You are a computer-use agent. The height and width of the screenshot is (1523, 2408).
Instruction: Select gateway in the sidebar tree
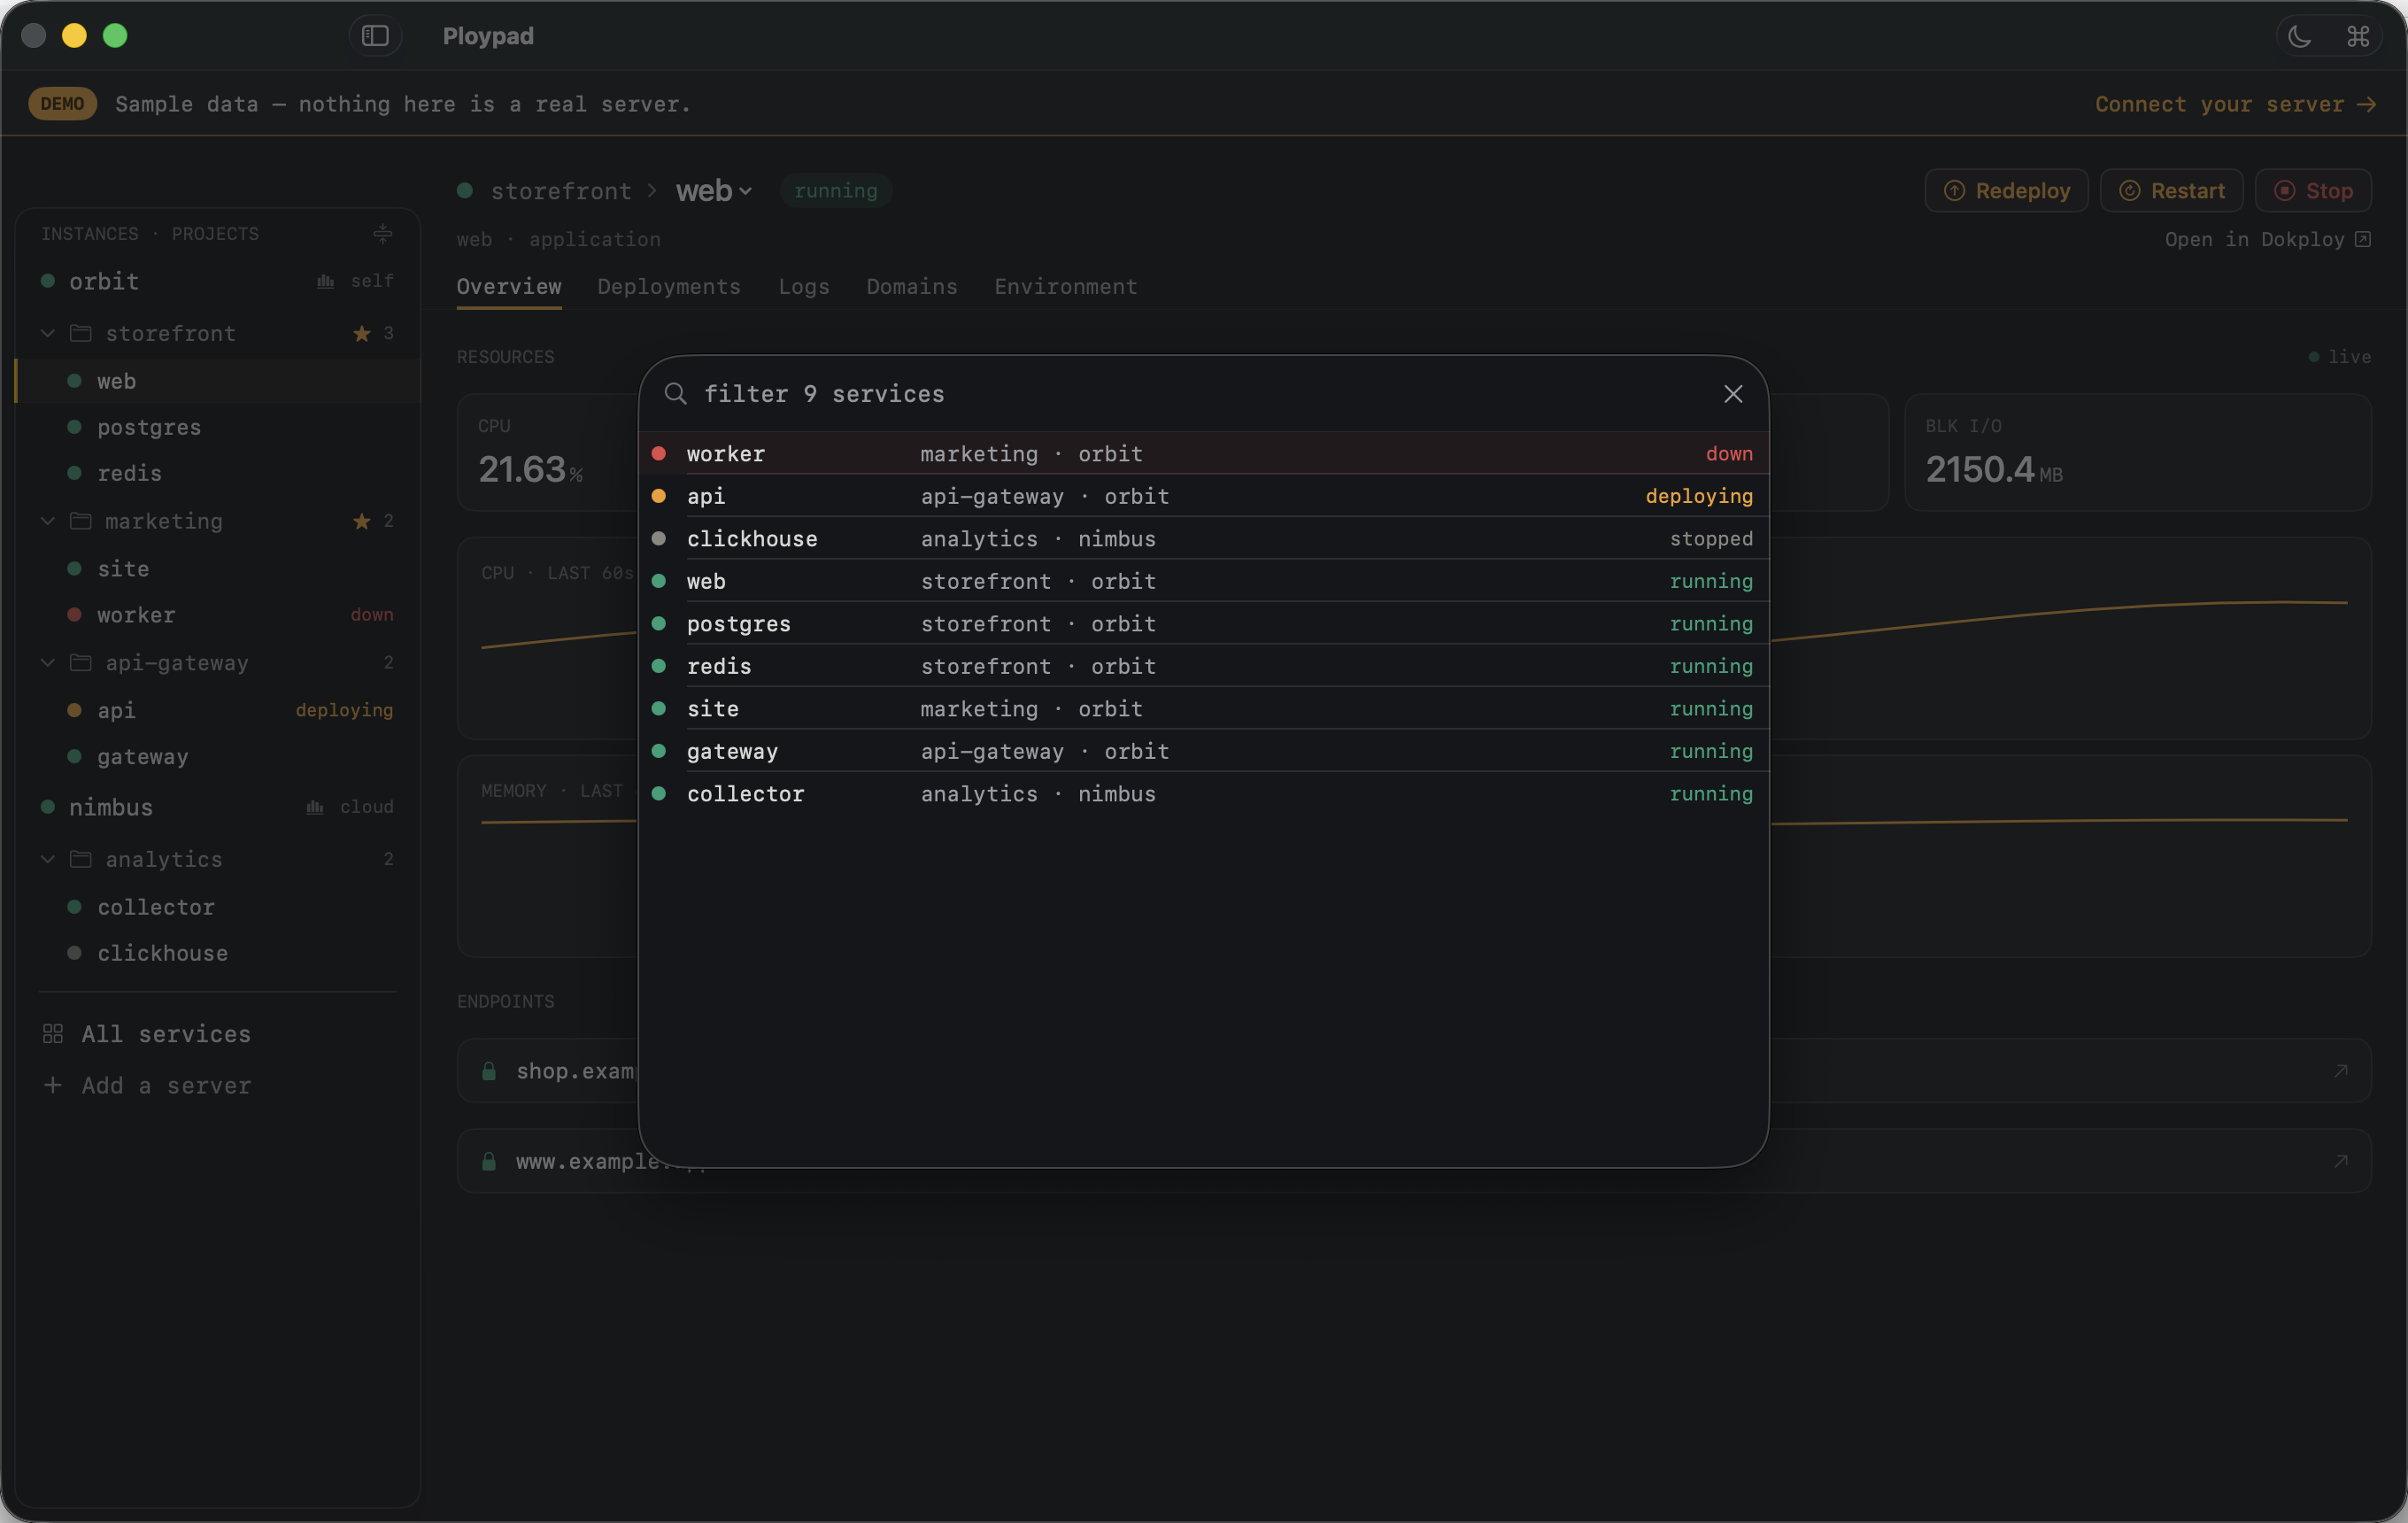tap(218, 757)
